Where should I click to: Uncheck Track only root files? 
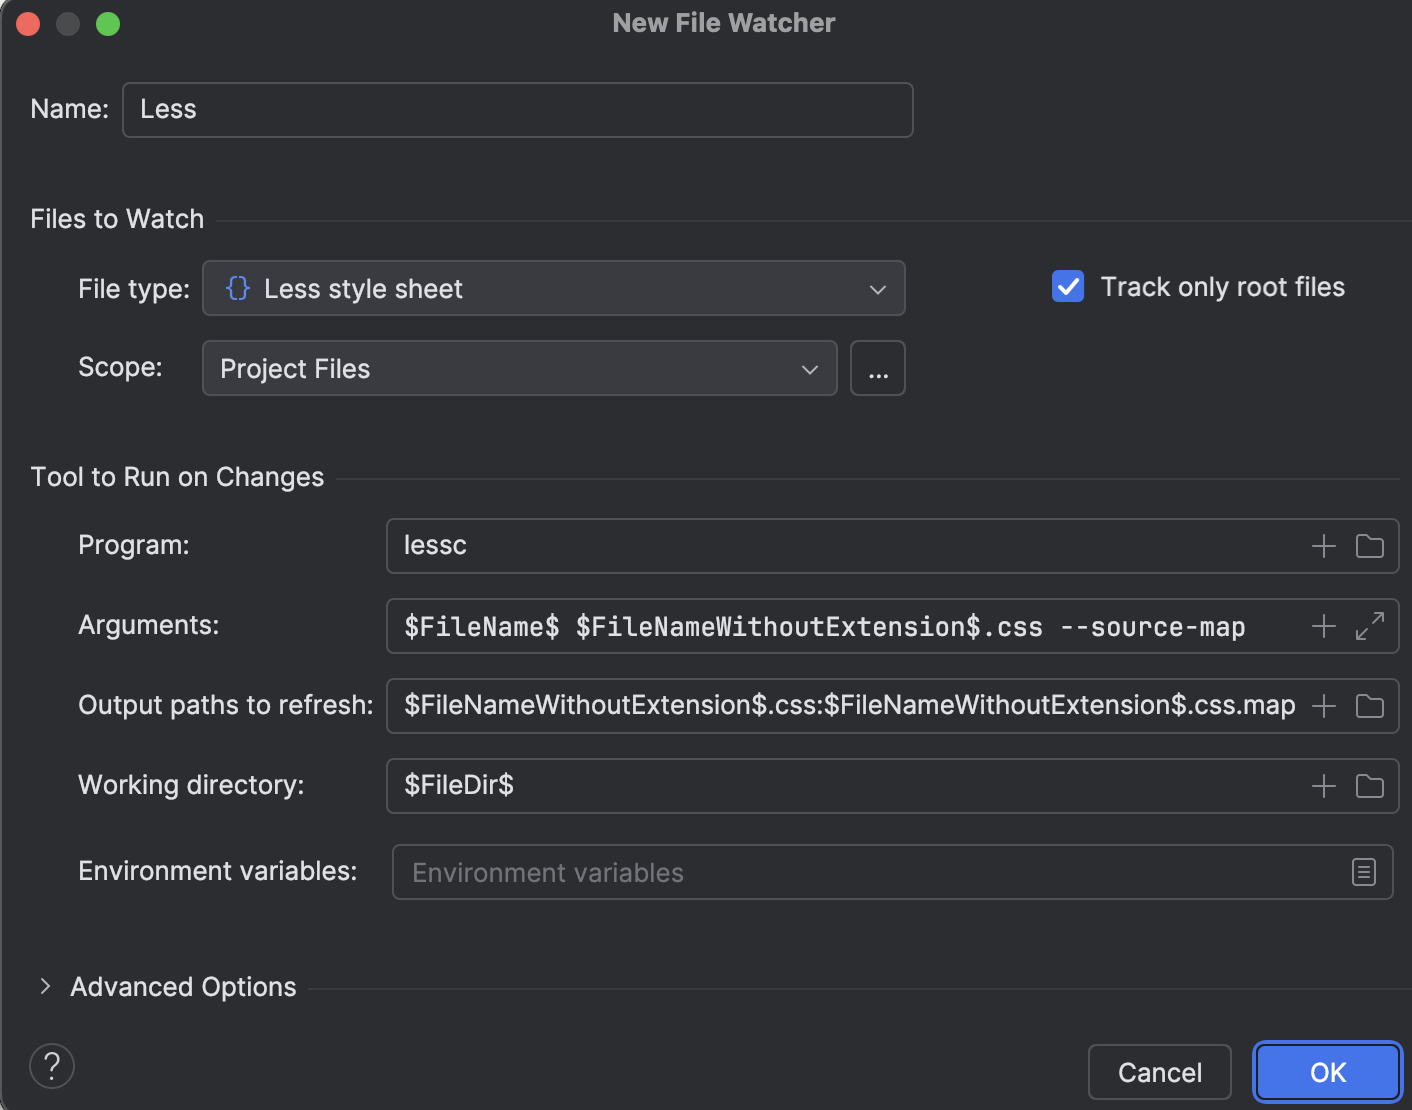pos(1067,286)
